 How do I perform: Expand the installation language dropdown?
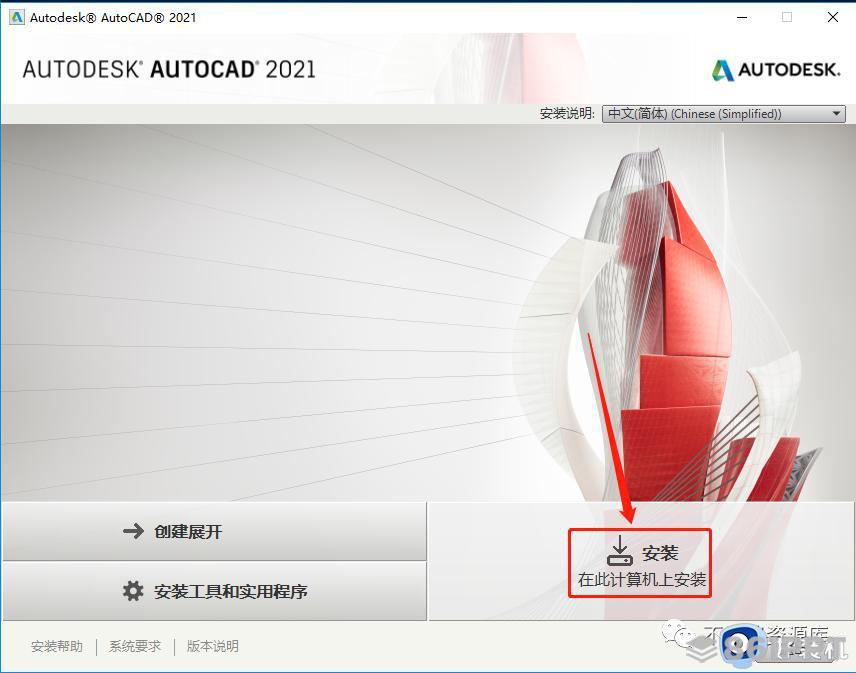pos(723,114)
